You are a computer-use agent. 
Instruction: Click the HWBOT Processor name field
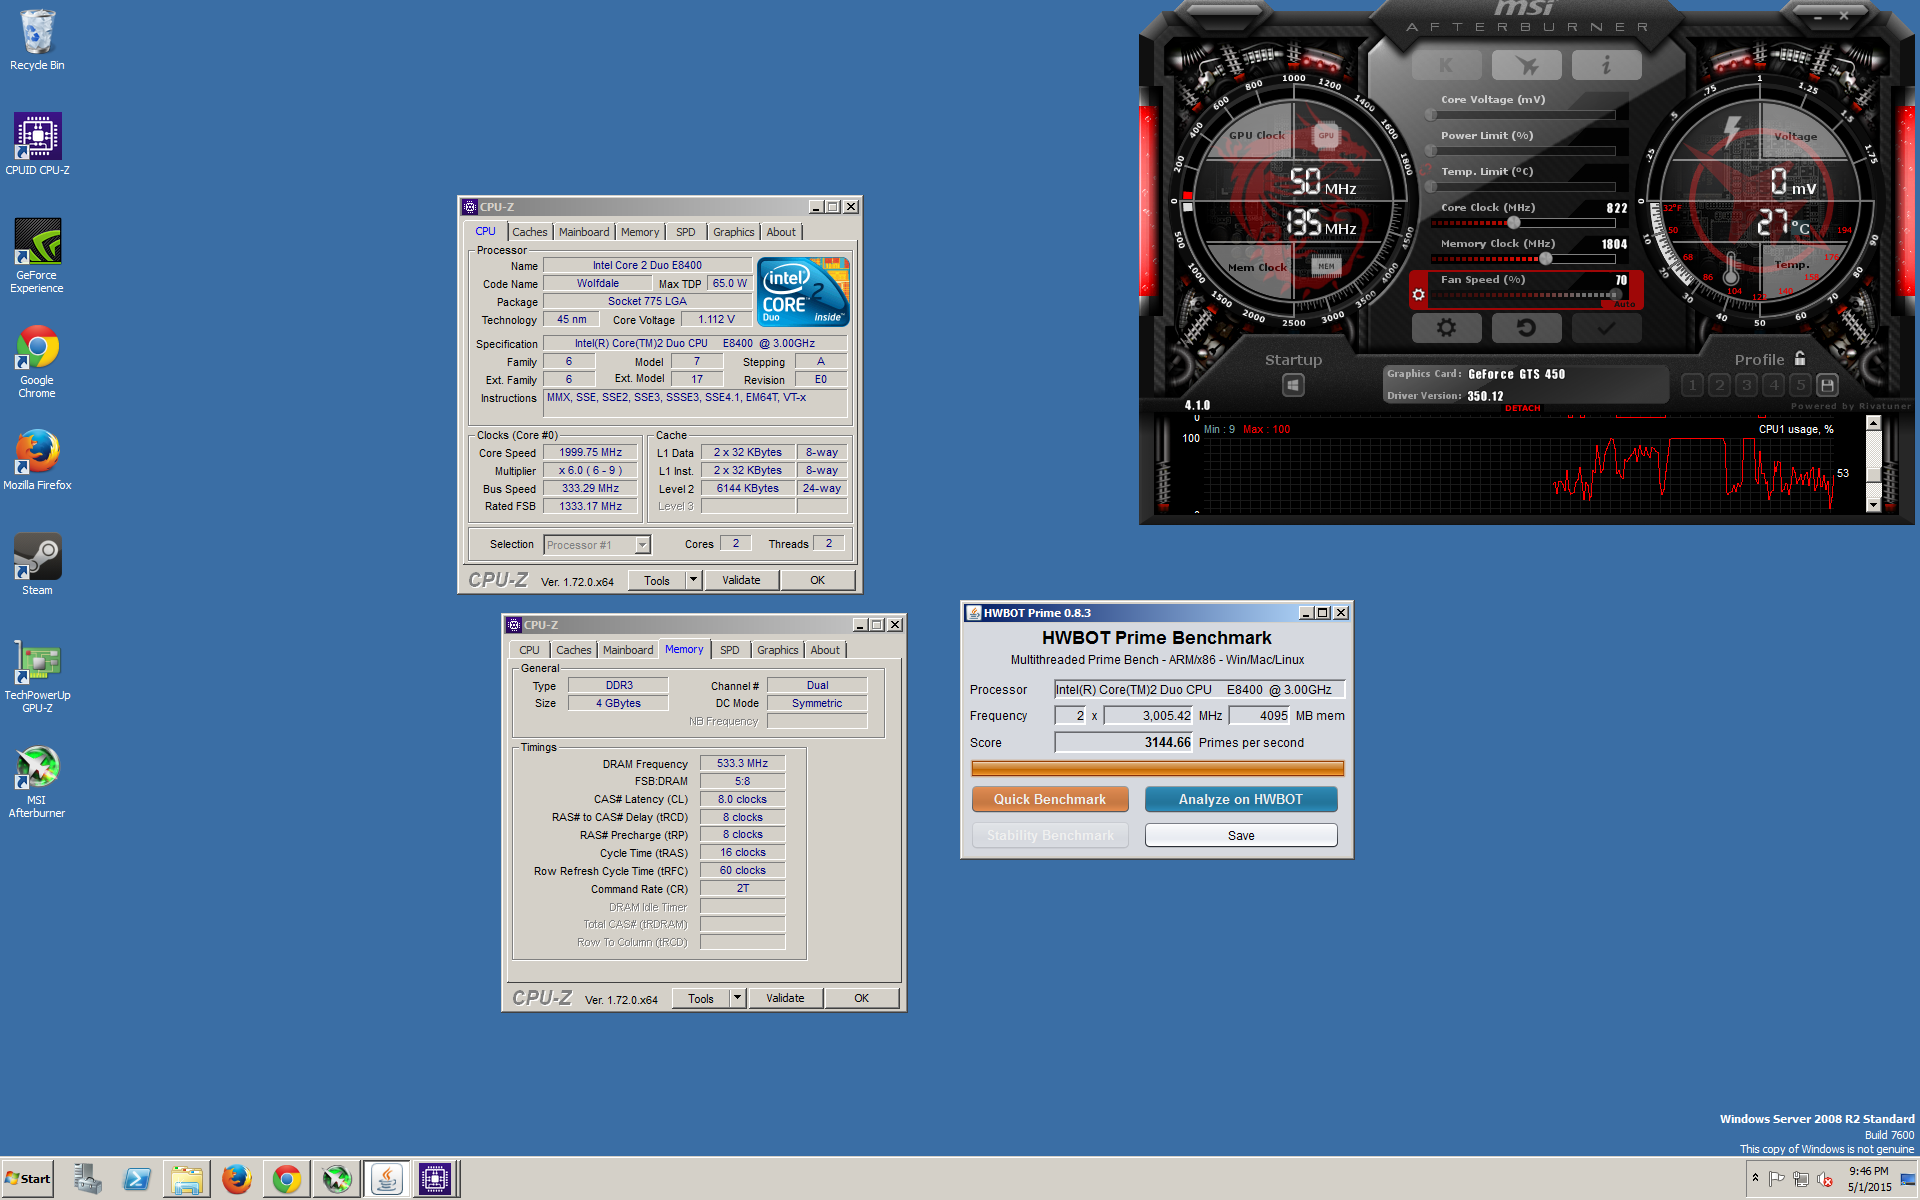1199,689
